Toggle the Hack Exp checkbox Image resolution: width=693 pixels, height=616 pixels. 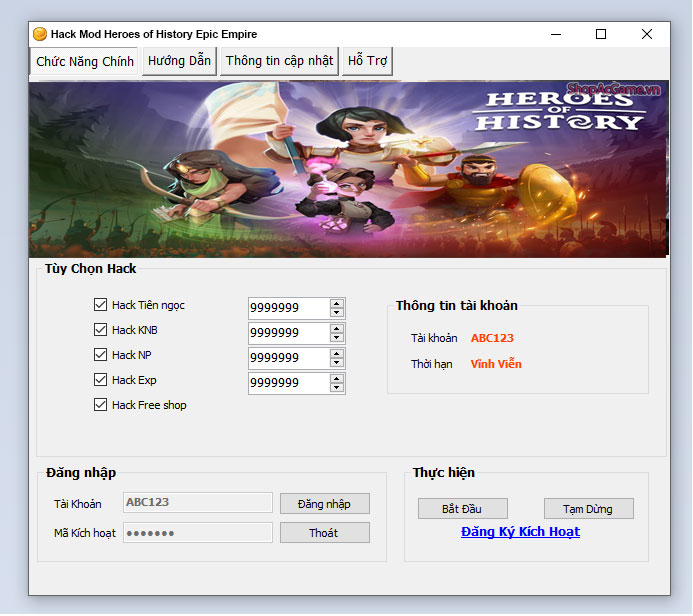pyautogui.click(x=100, y=380)
